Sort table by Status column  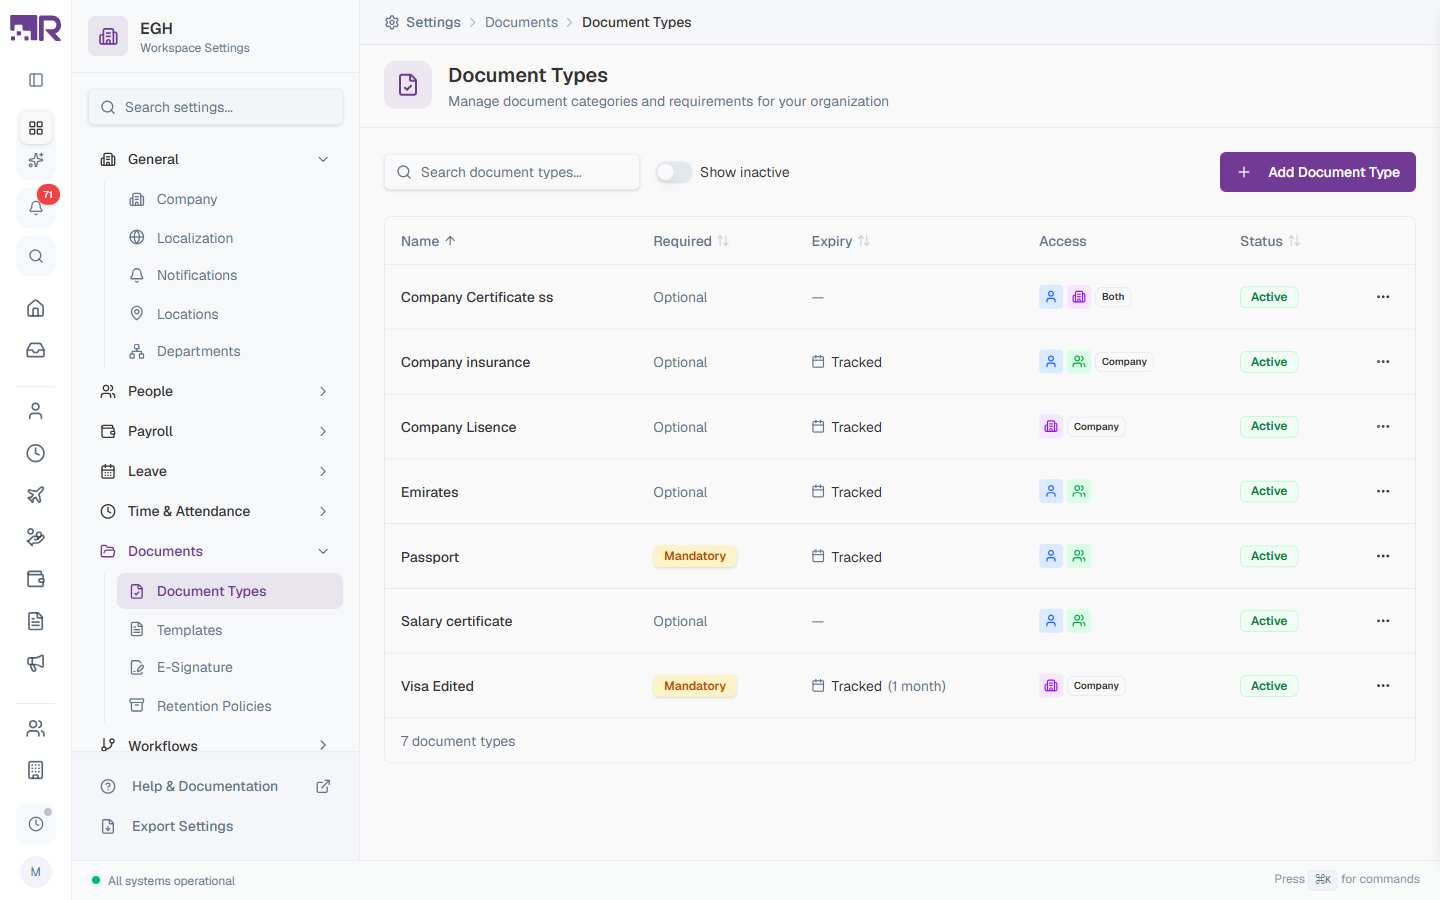pos(1270,241)
